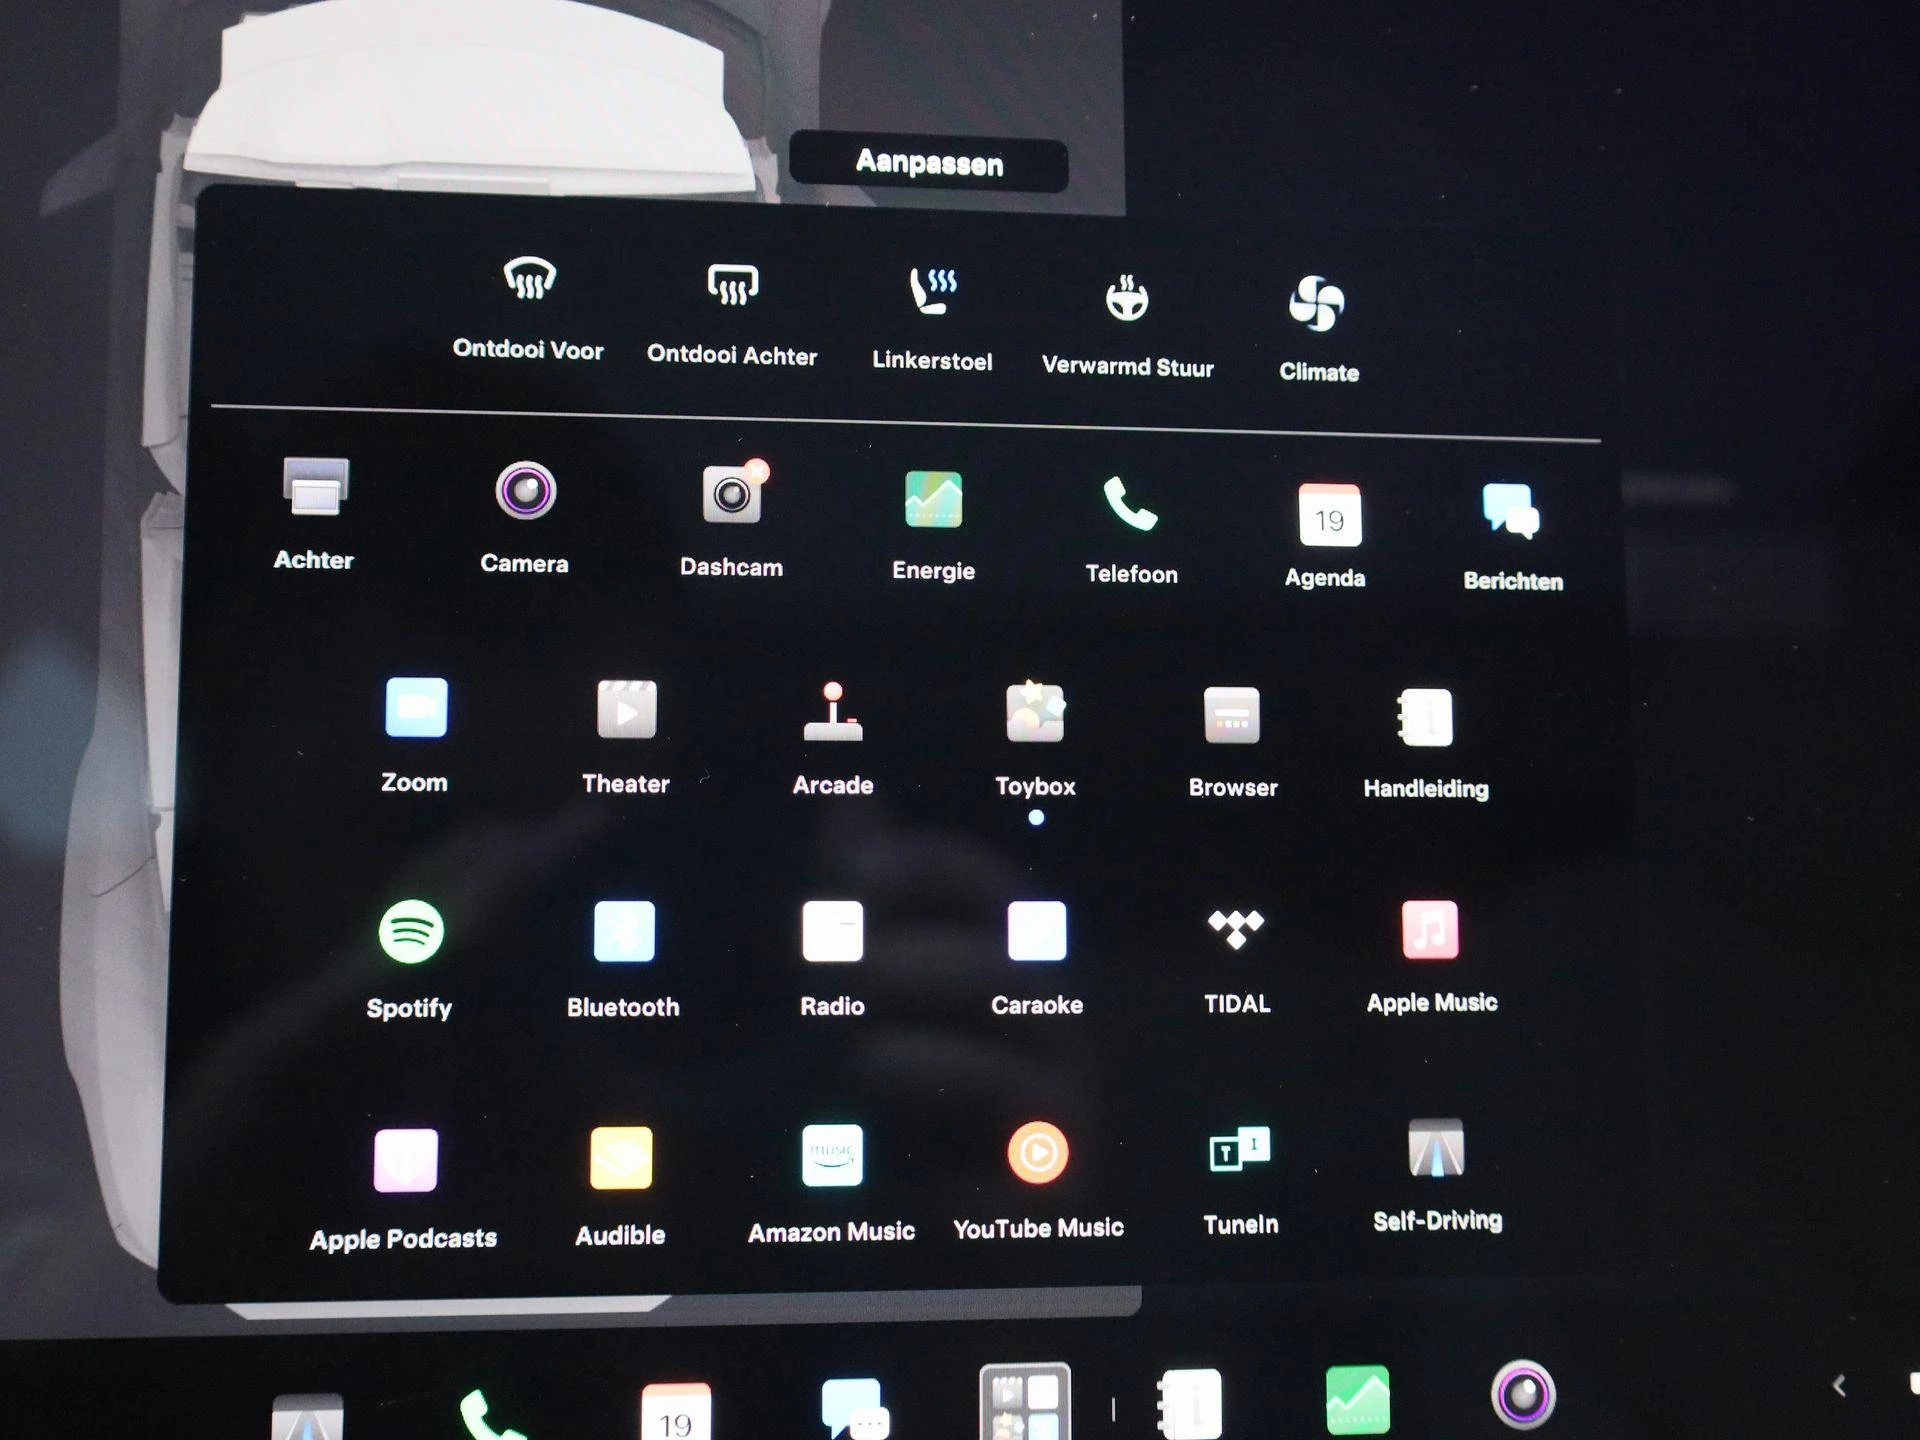Open the Climate fan controls
The height and width of the screenshot is (1440, 1920).
(x=1319, y=329)
